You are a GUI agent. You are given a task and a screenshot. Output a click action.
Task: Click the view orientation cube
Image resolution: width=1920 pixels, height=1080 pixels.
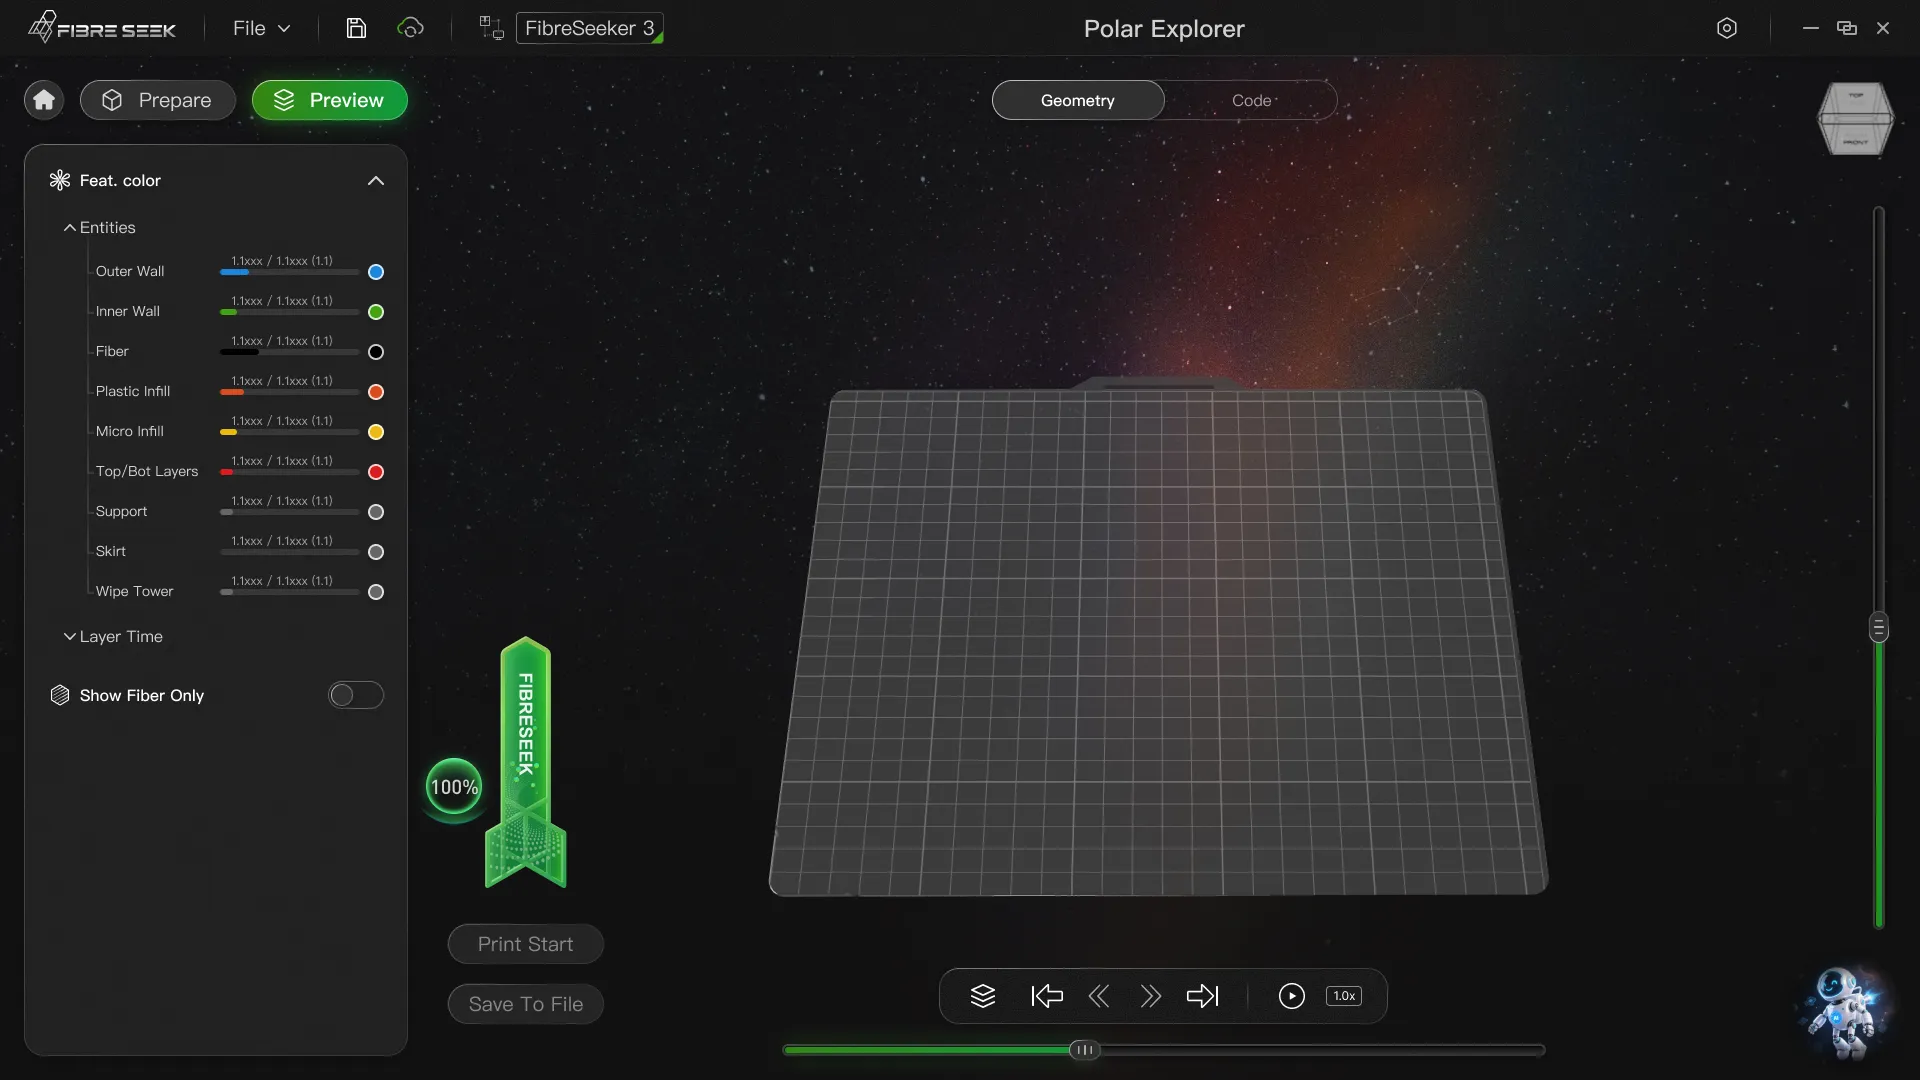pyautogui.click(x=1855, y=119)
